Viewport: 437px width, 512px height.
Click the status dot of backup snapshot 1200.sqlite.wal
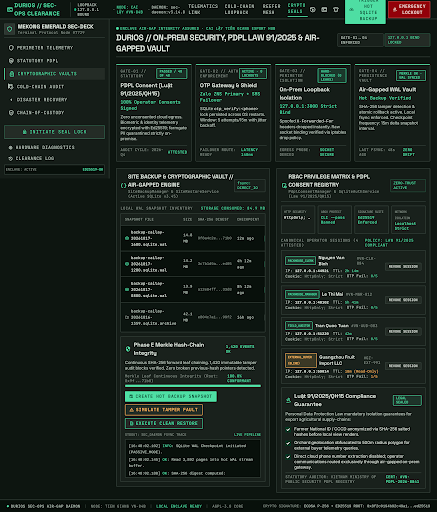(127, 264)
